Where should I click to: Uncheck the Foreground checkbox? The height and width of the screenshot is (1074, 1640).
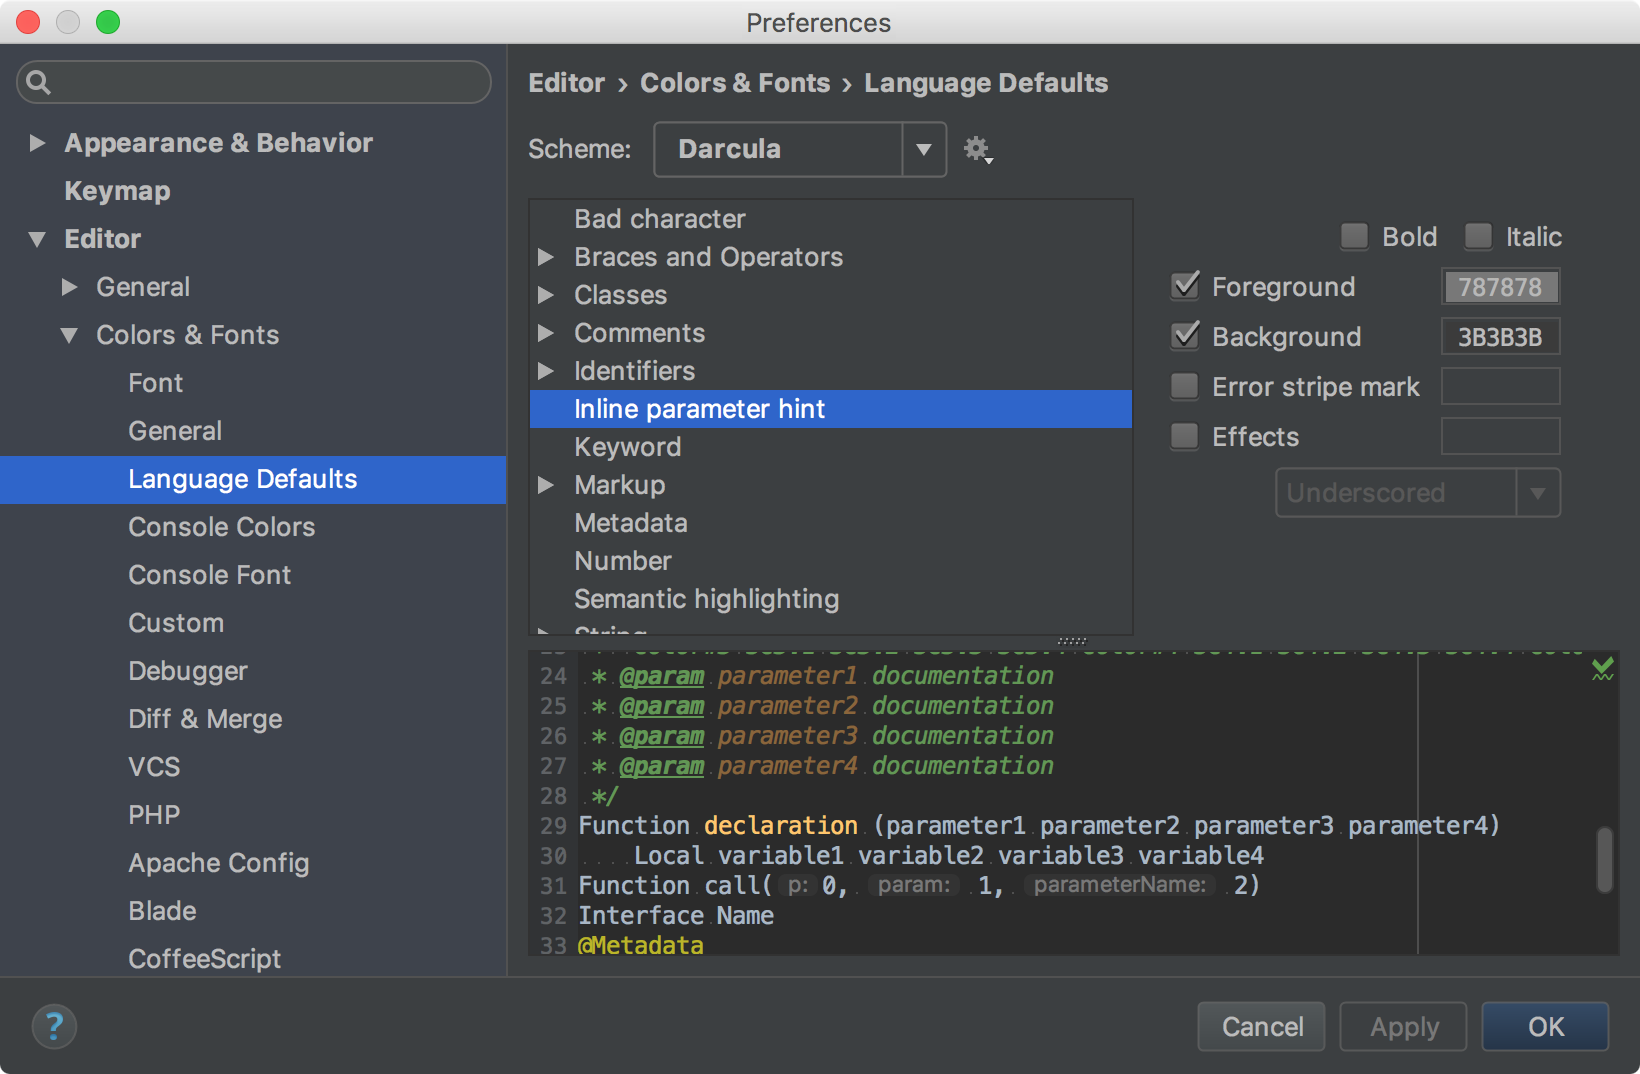1185,286
